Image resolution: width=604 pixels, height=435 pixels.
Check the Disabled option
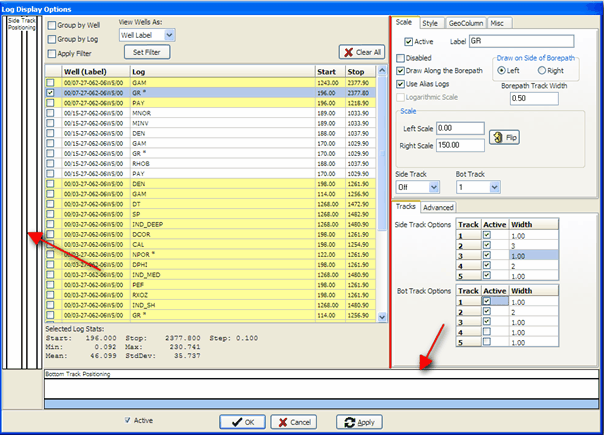pos(401,58)
